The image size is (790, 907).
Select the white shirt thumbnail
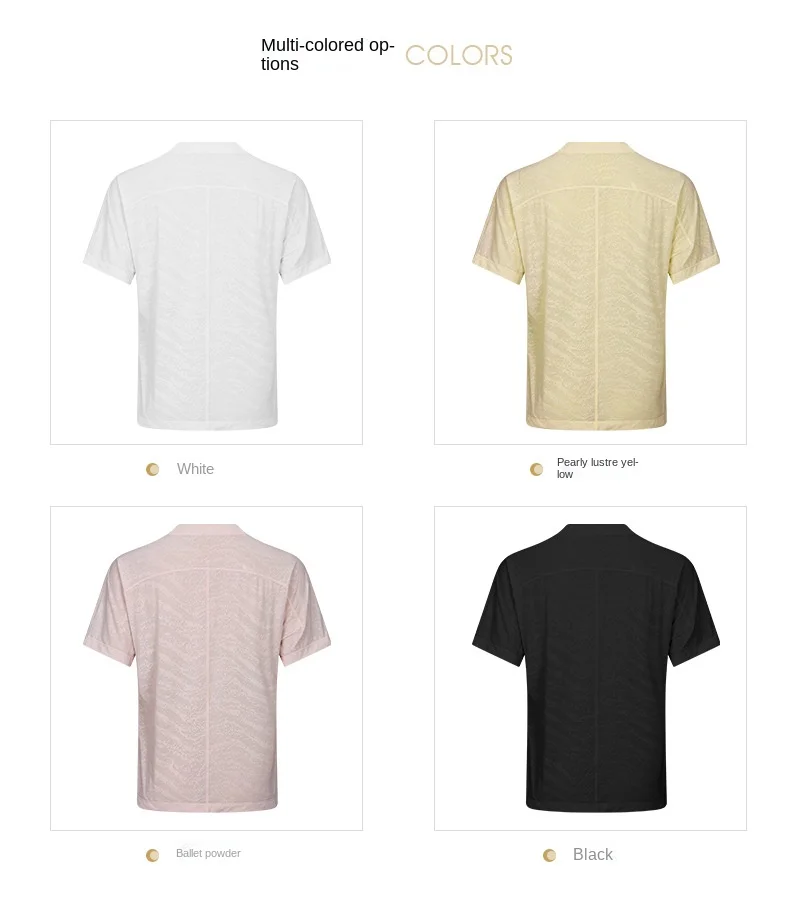coord(206,282)
